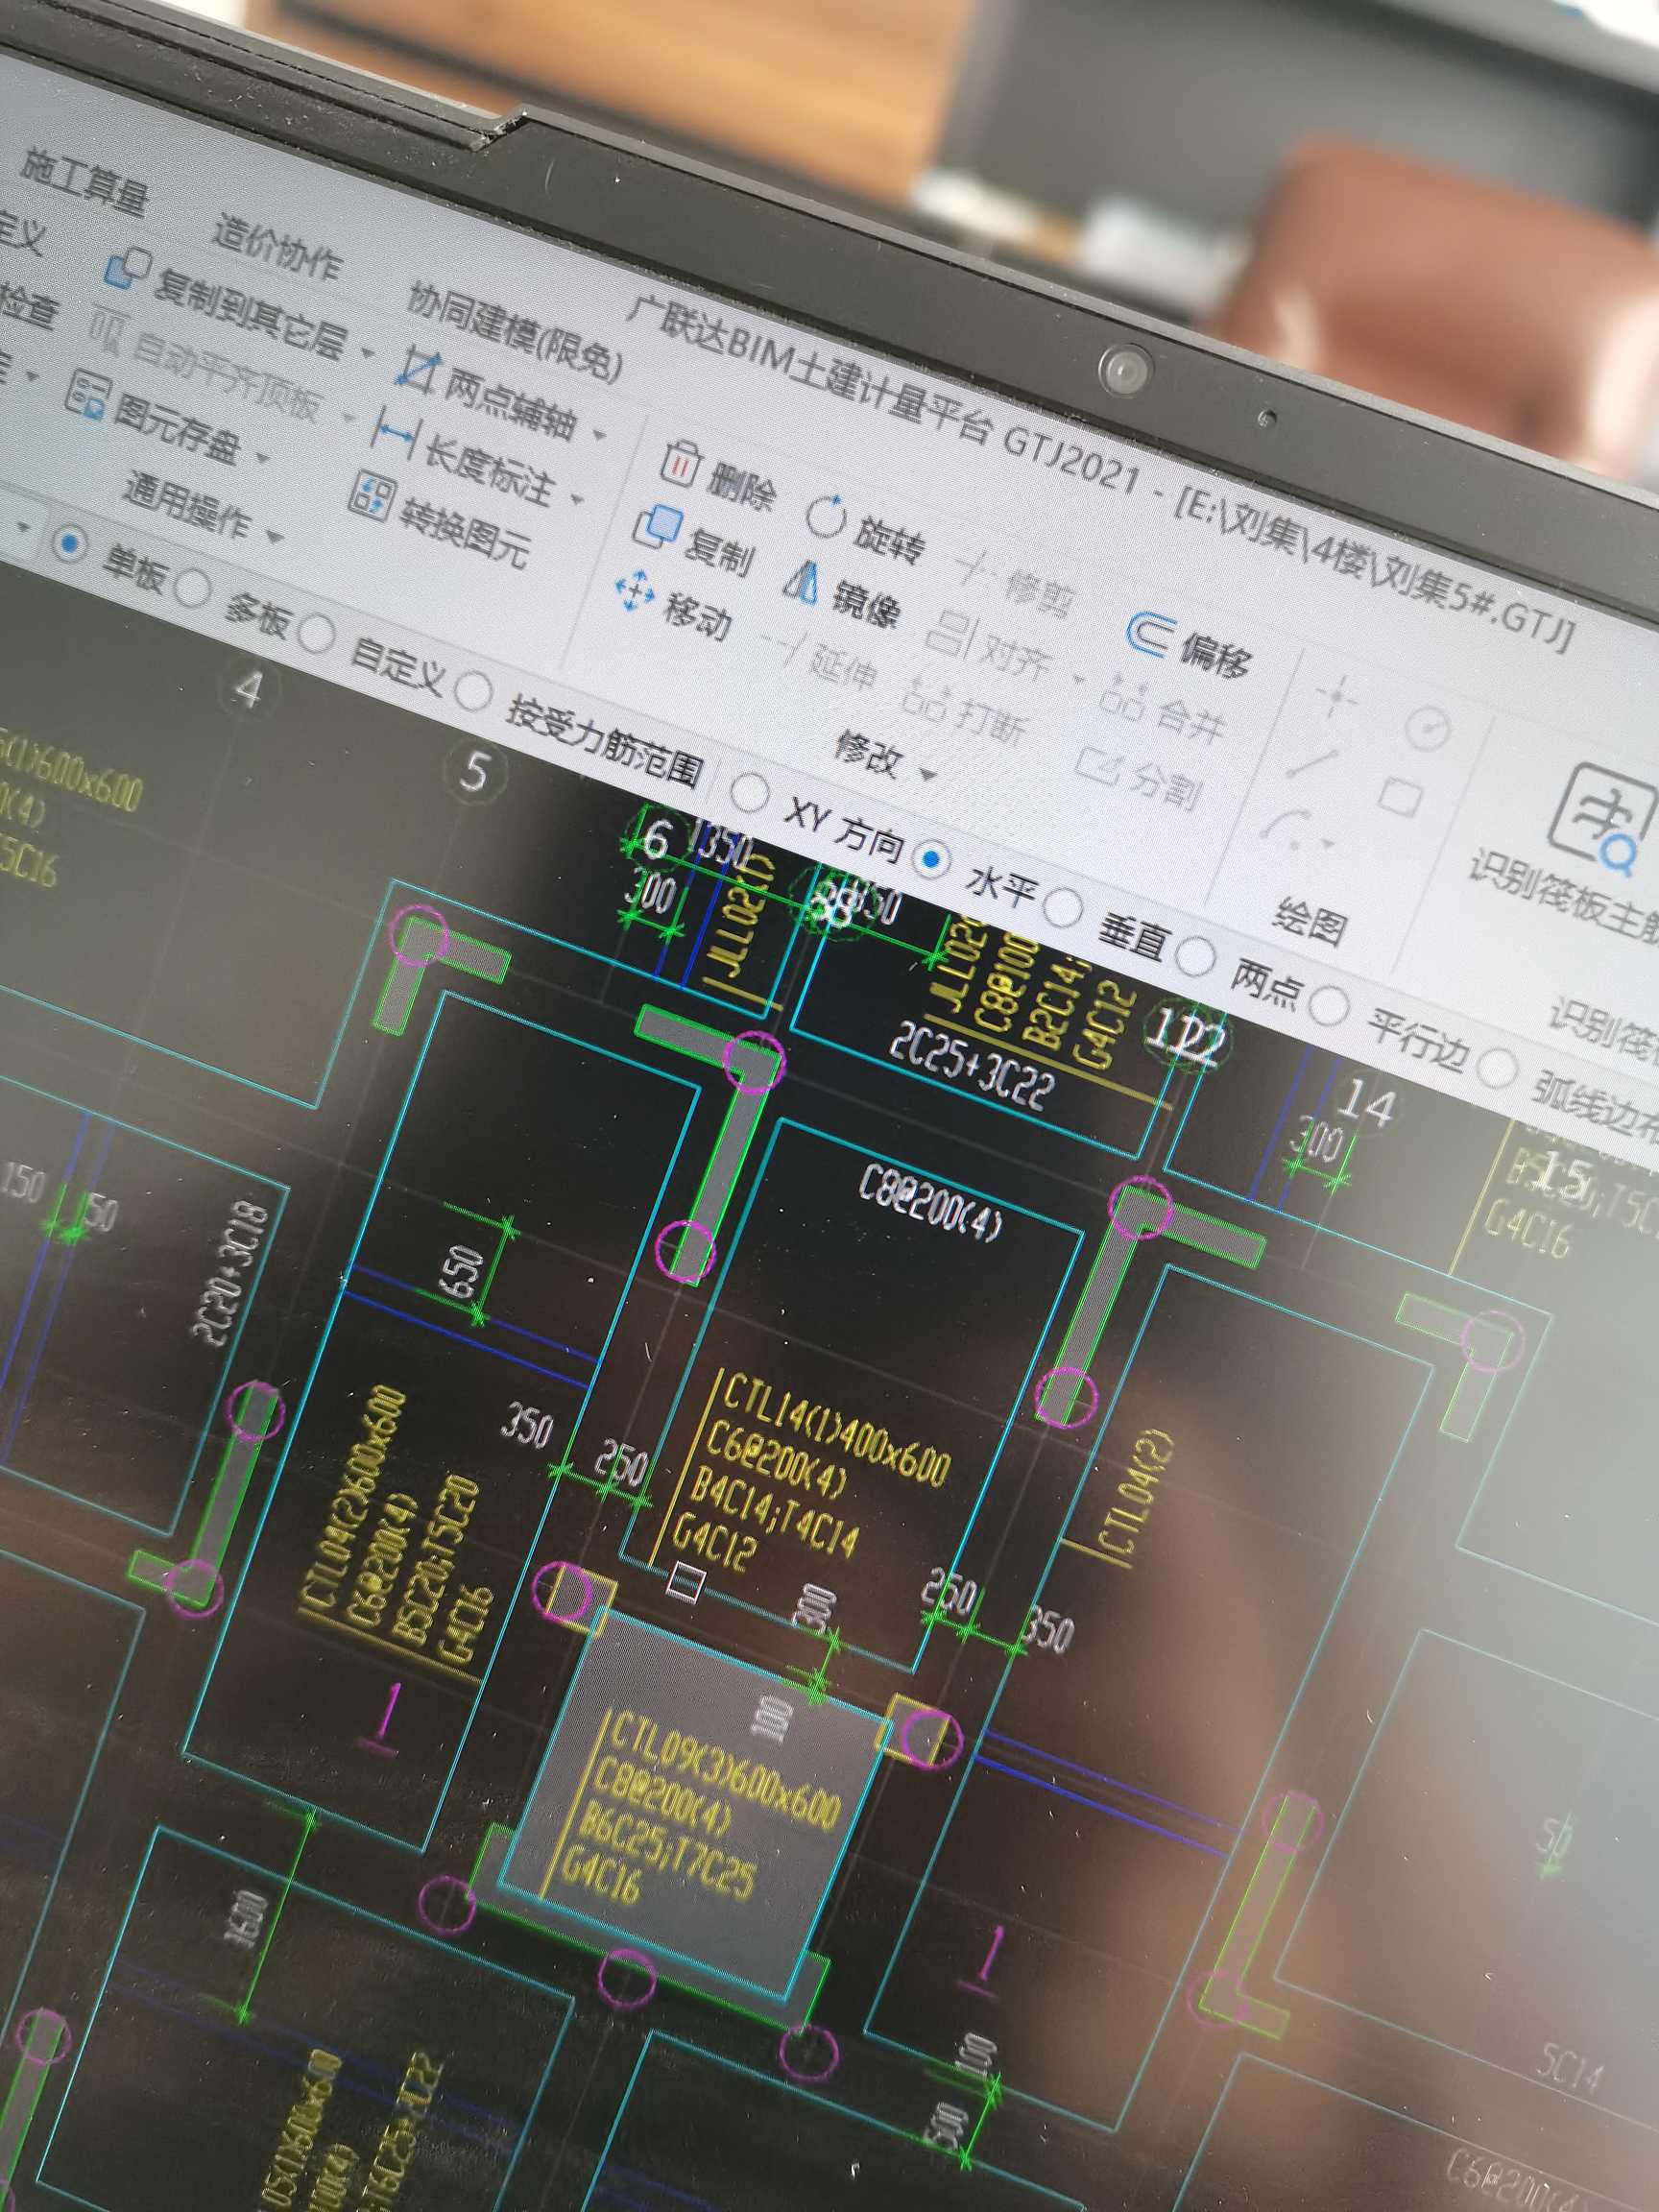Image resolution: width=1659 pixels, height=2212 pixels.
Task: Select the 移动 move arrows icon
Action: [635, 590]
